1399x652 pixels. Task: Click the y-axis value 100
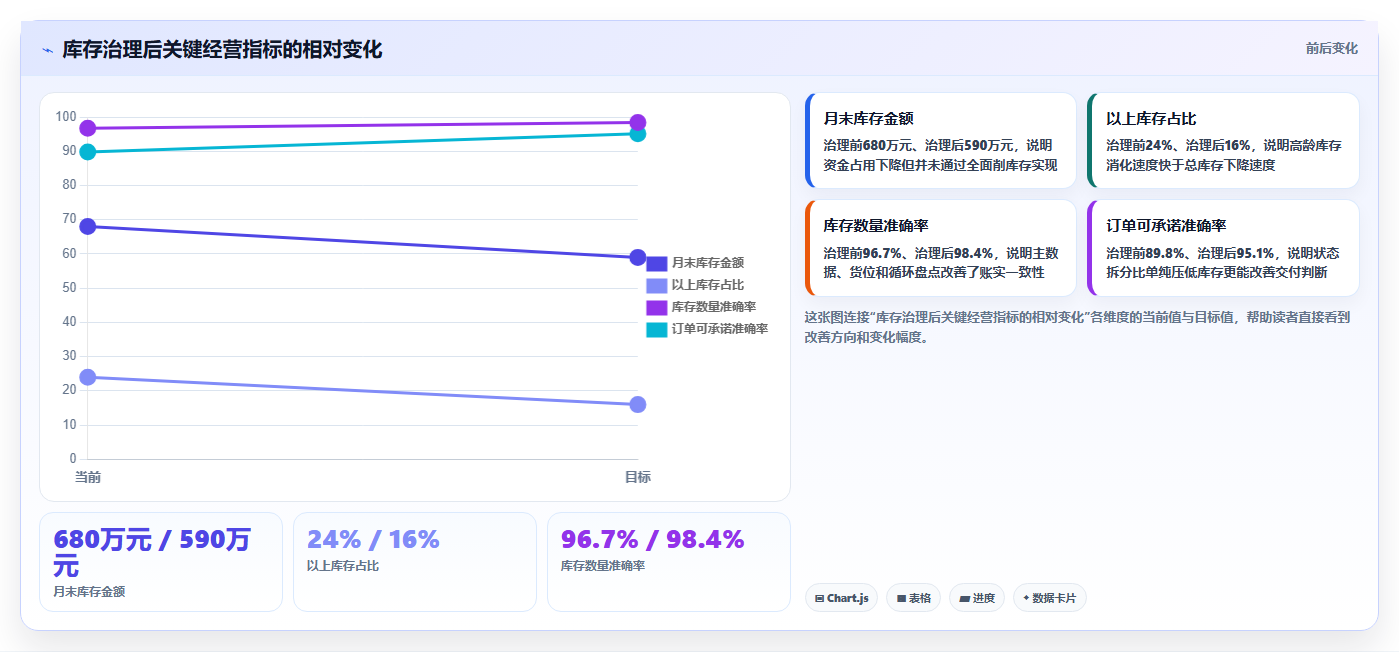[x=66, y=117]
